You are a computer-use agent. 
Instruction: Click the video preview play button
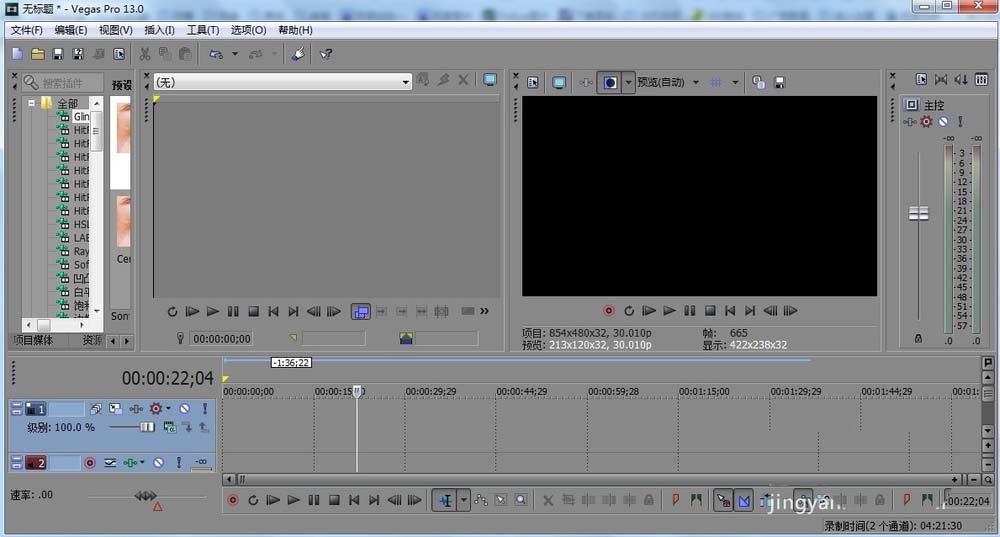click(669, 311)
